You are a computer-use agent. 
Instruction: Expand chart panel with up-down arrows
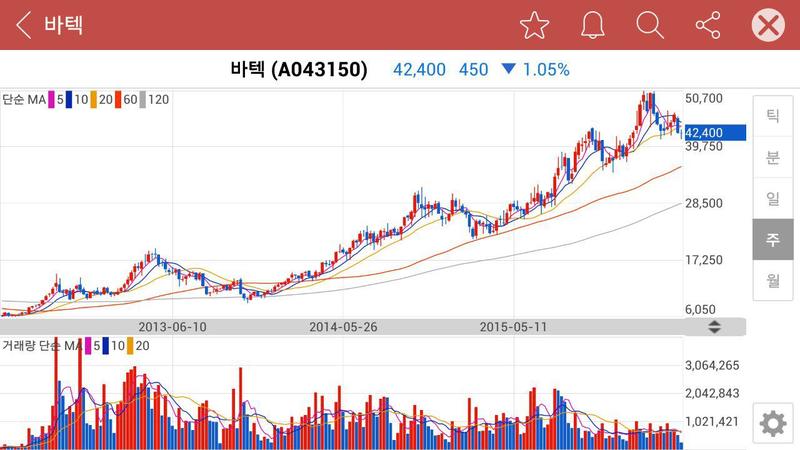click(714, 327)
